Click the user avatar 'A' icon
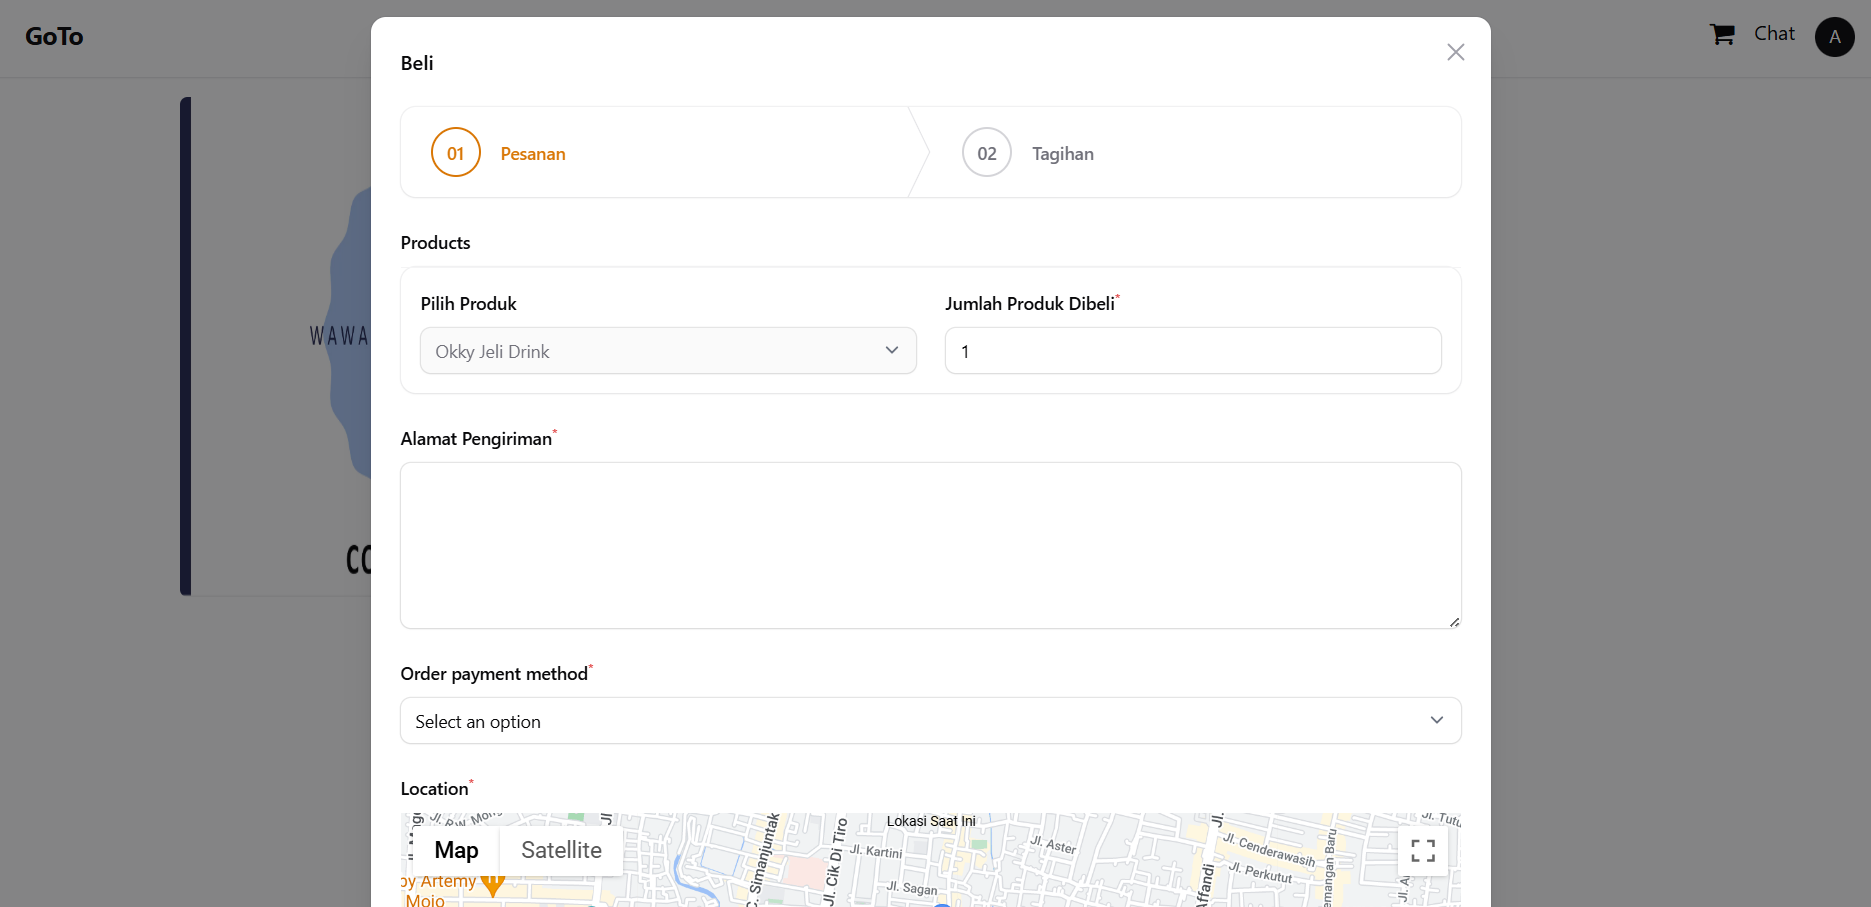 point(1834,37)
